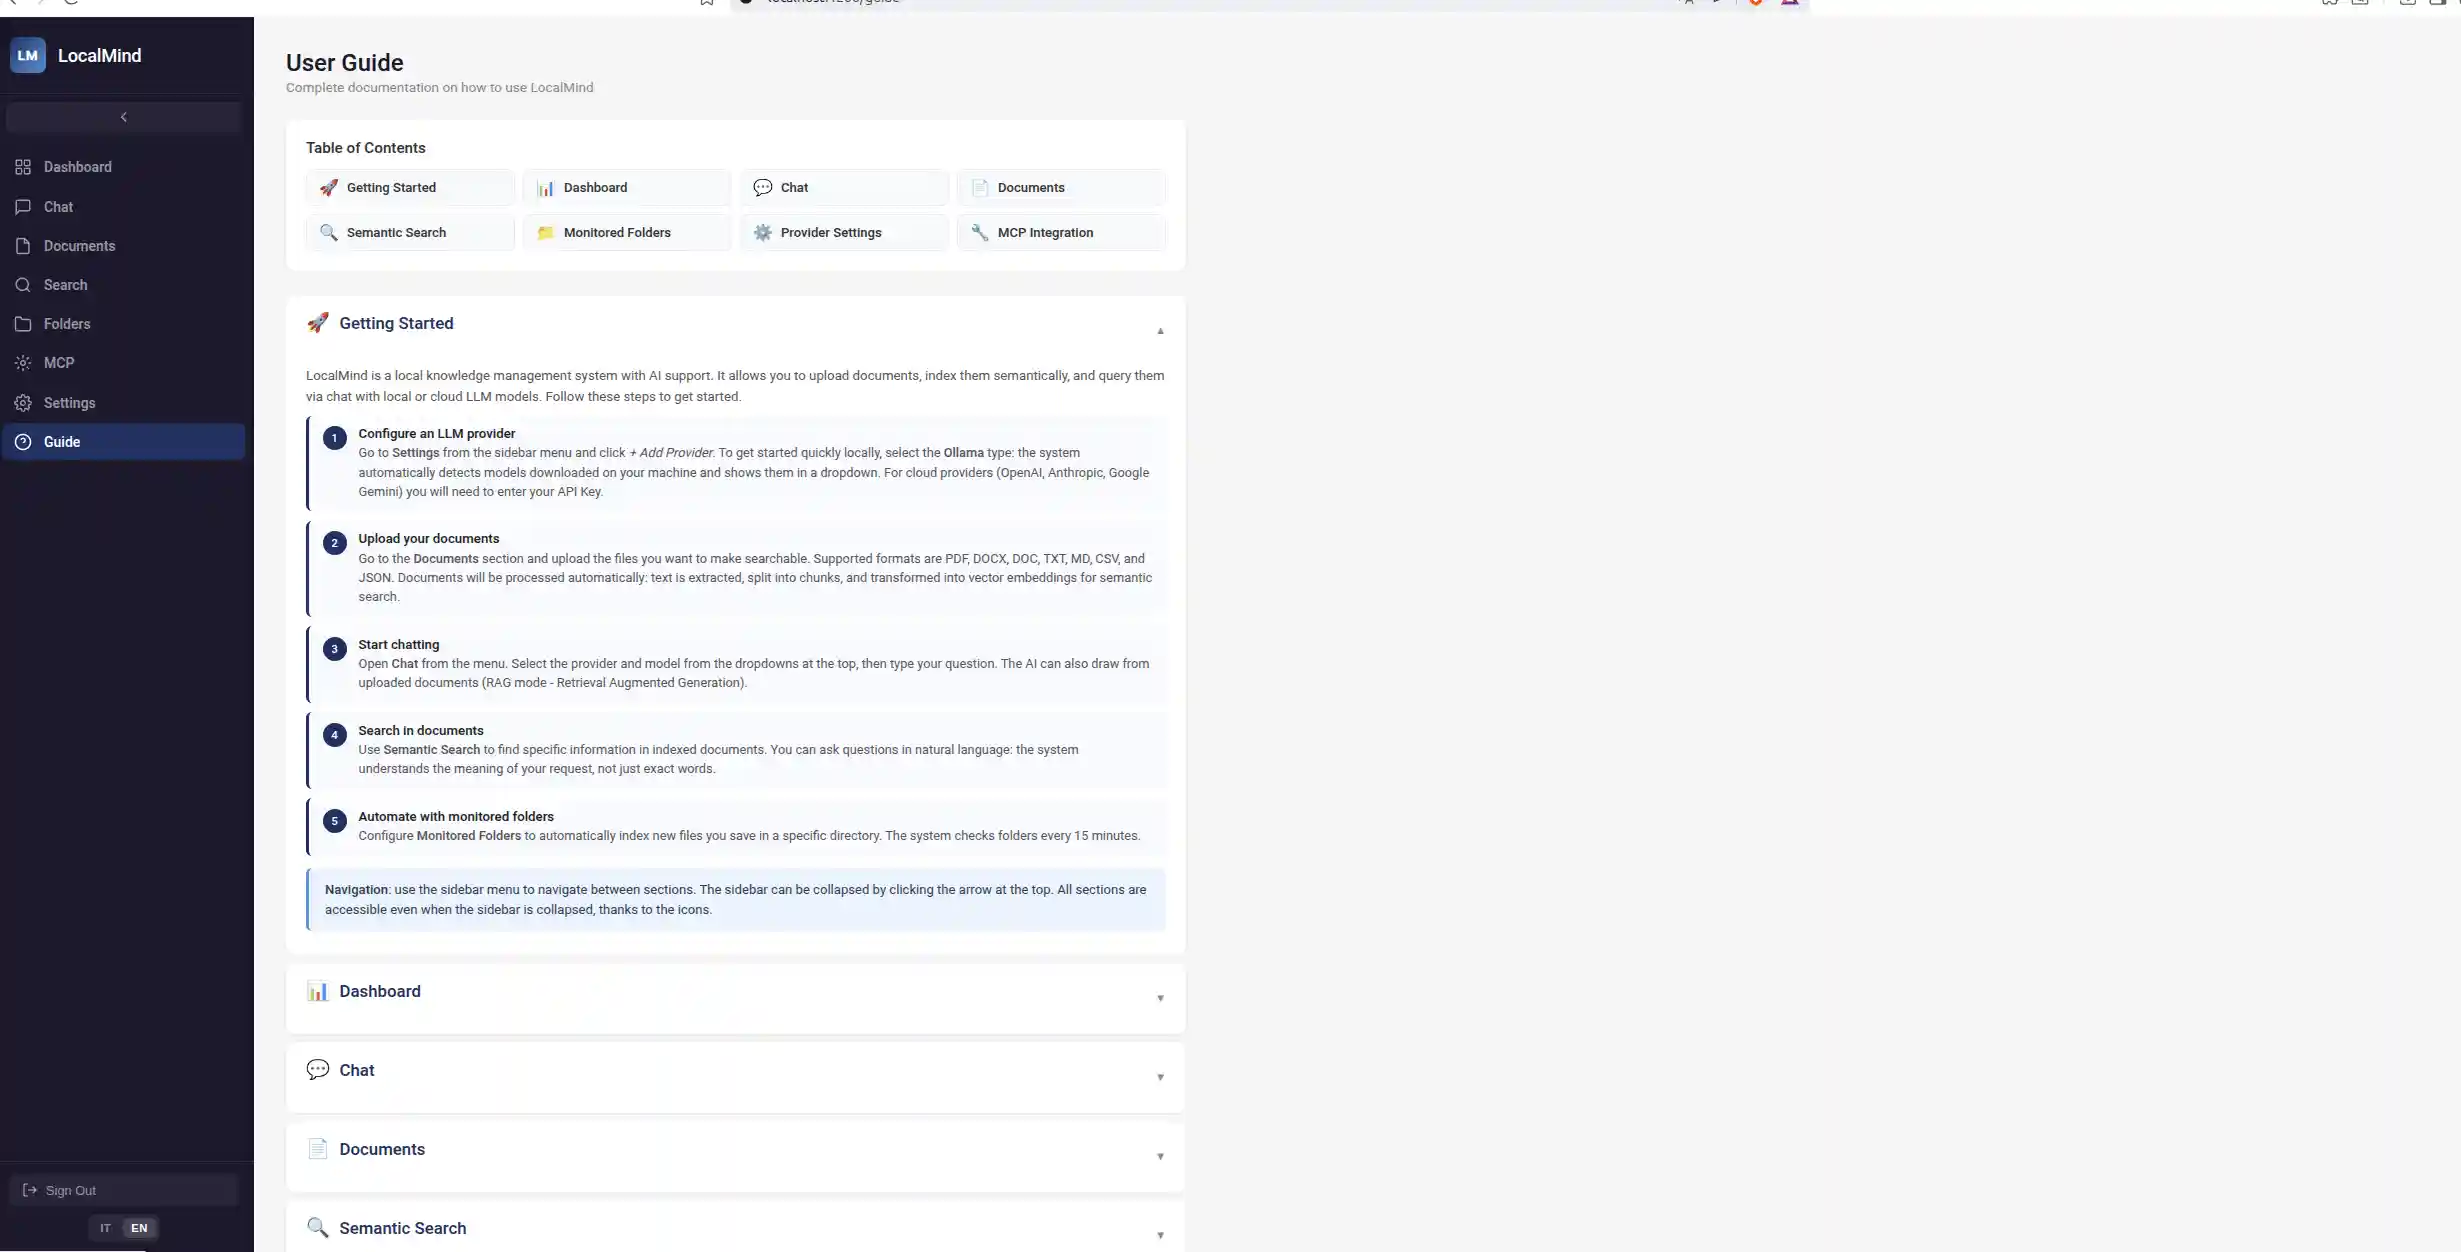Click the Search magnifier icon in sidebar
Viewport: 2461px width, 1252px height.
pyautogui.click(x=23, y=285)
